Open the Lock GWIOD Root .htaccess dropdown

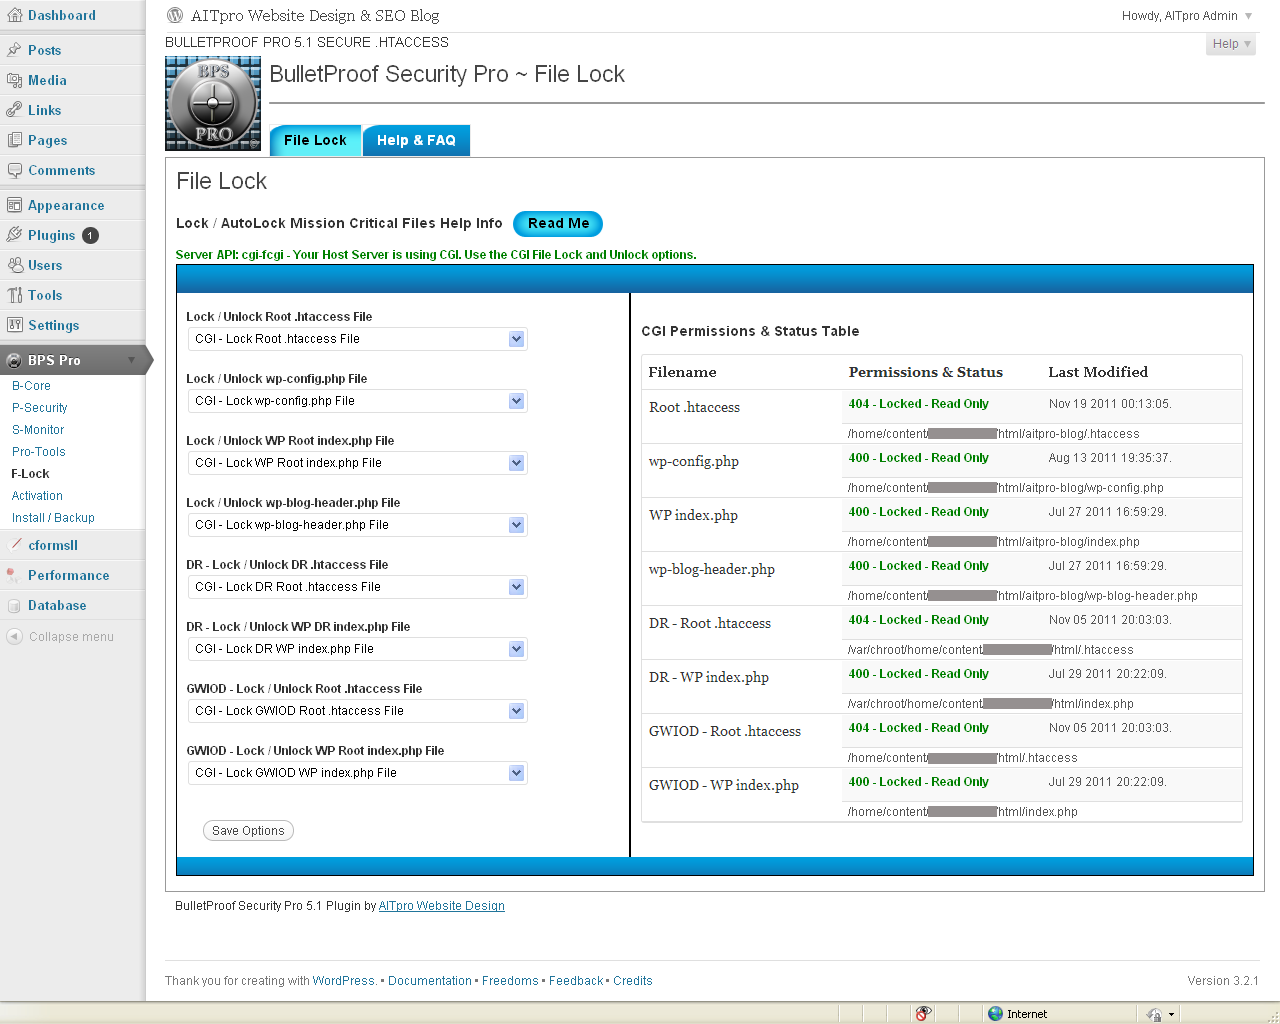[357, 711]
